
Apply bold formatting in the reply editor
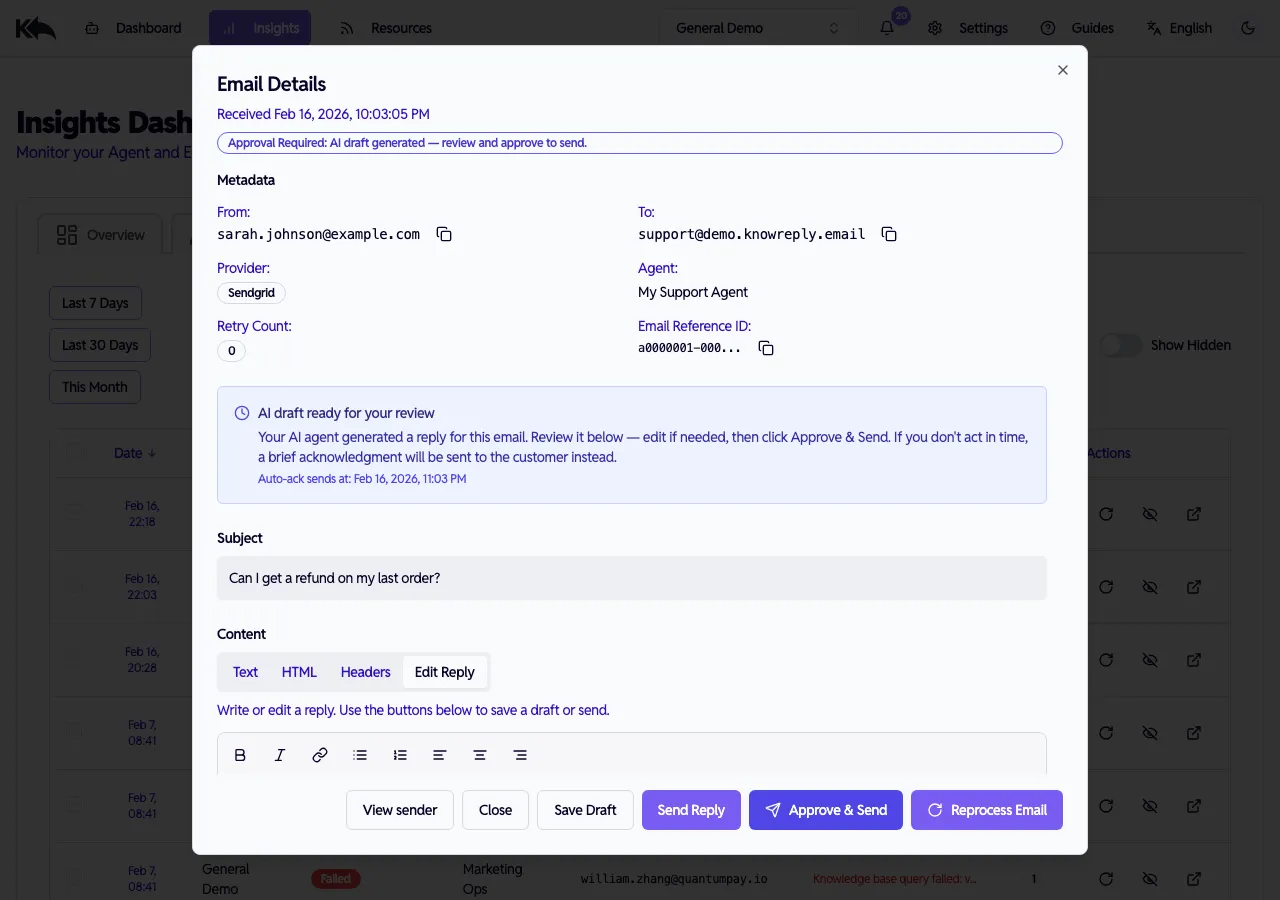pyautogui.click(x=240, y=755)
